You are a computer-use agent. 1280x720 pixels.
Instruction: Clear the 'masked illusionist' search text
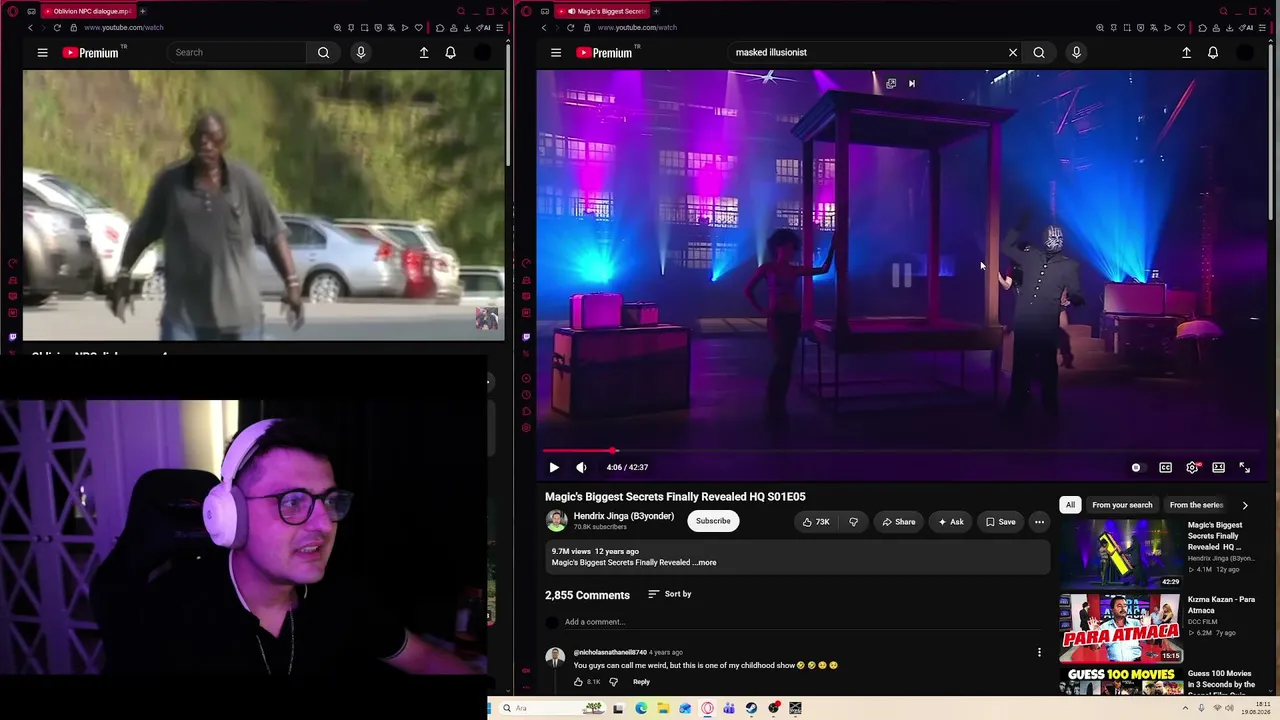click(1013, 52)
